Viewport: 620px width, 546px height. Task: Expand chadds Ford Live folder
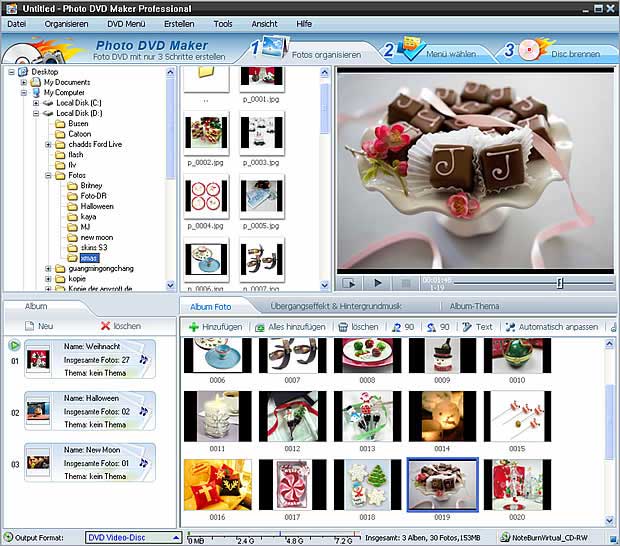pyautogui.click(x=48, y=144)
